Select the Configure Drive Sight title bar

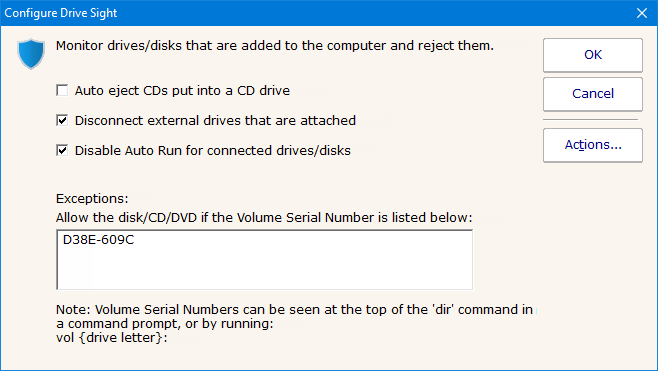coord(315,13)
